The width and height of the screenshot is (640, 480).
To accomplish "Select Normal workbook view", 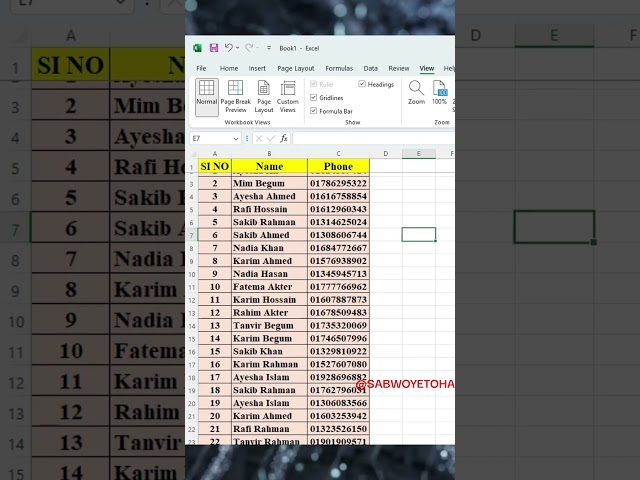I will coord(207,97).
